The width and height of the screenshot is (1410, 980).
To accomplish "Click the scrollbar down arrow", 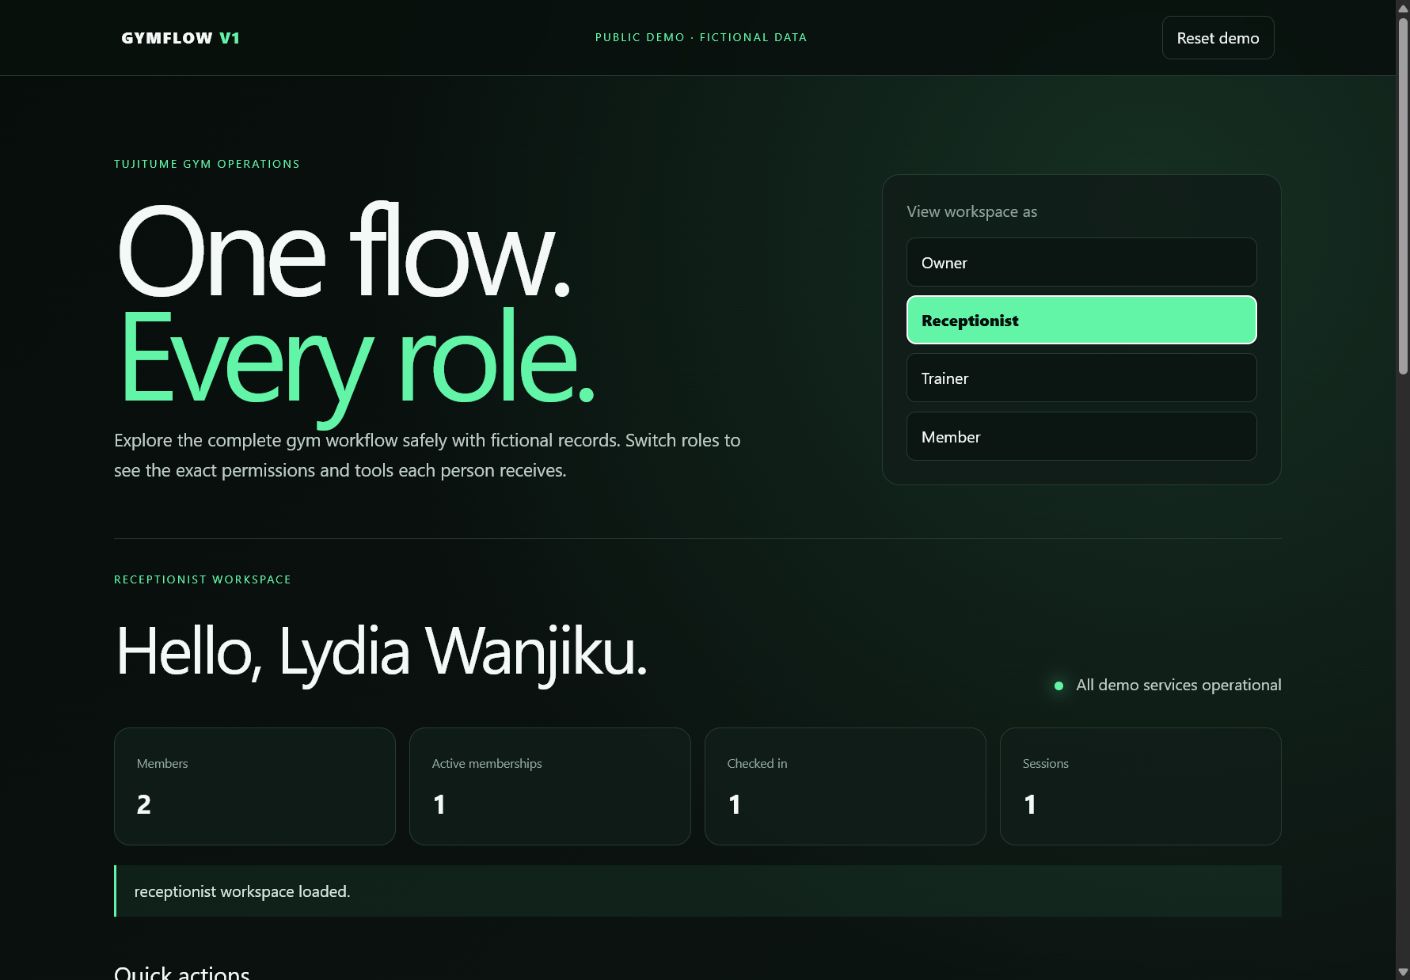I will (1403, 972).
